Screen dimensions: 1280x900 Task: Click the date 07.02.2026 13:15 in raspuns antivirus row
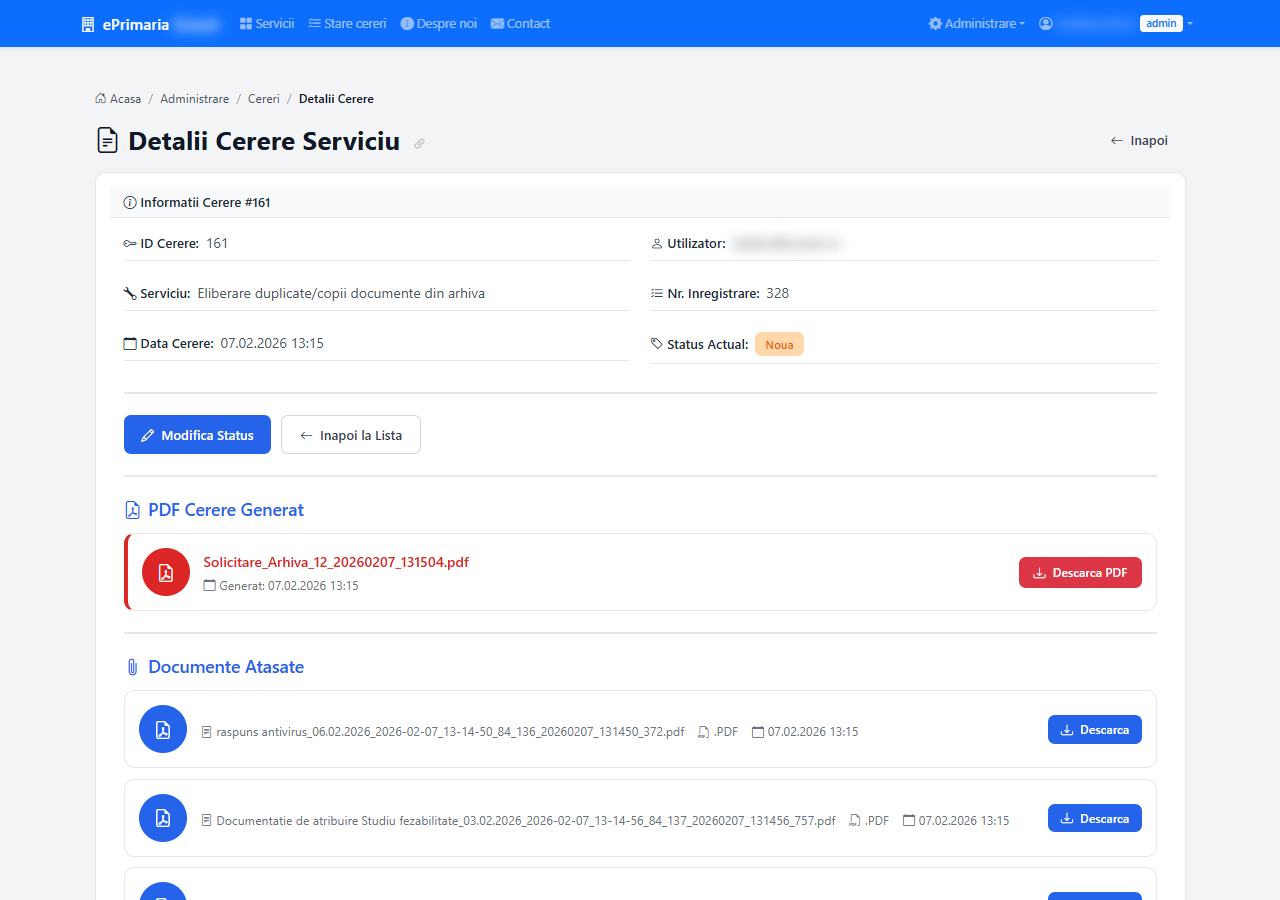[x=813, y=732]
